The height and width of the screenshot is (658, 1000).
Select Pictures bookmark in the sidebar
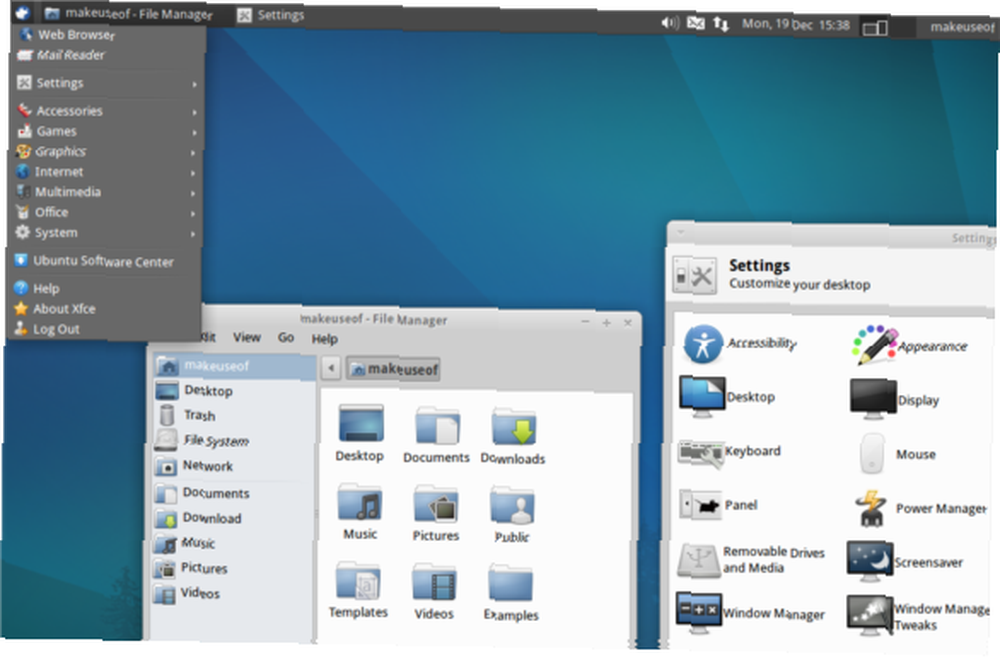[x=231, y=568]
